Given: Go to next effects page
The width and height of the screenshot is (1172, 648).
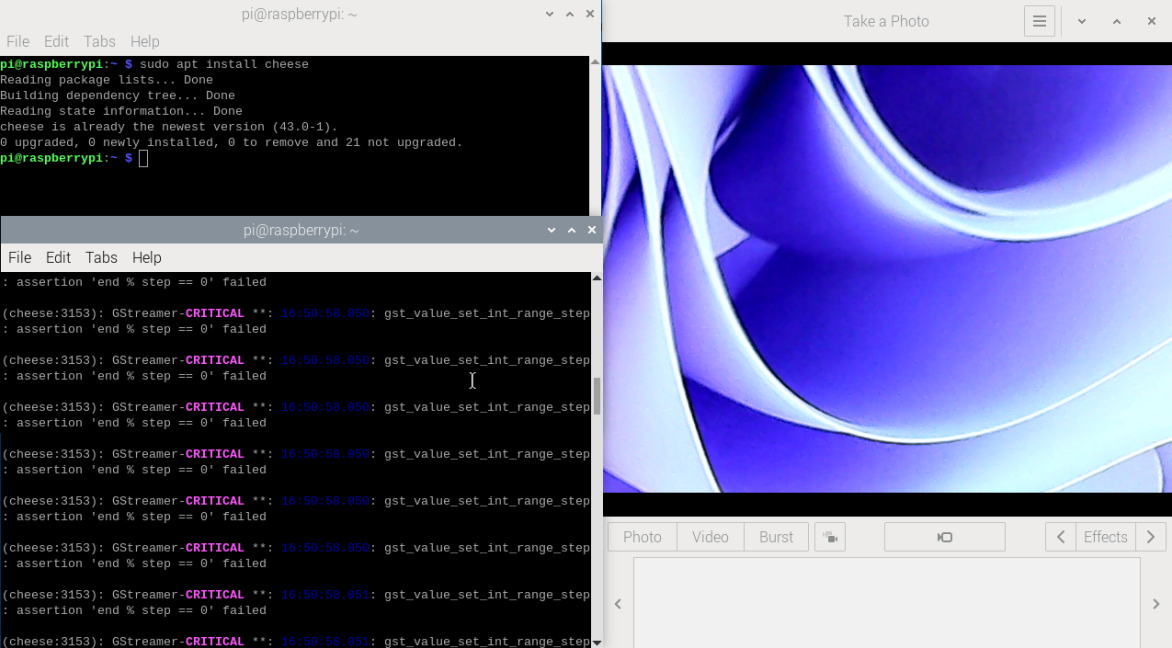Looking at the screenshot, I should pos(1150,537).
